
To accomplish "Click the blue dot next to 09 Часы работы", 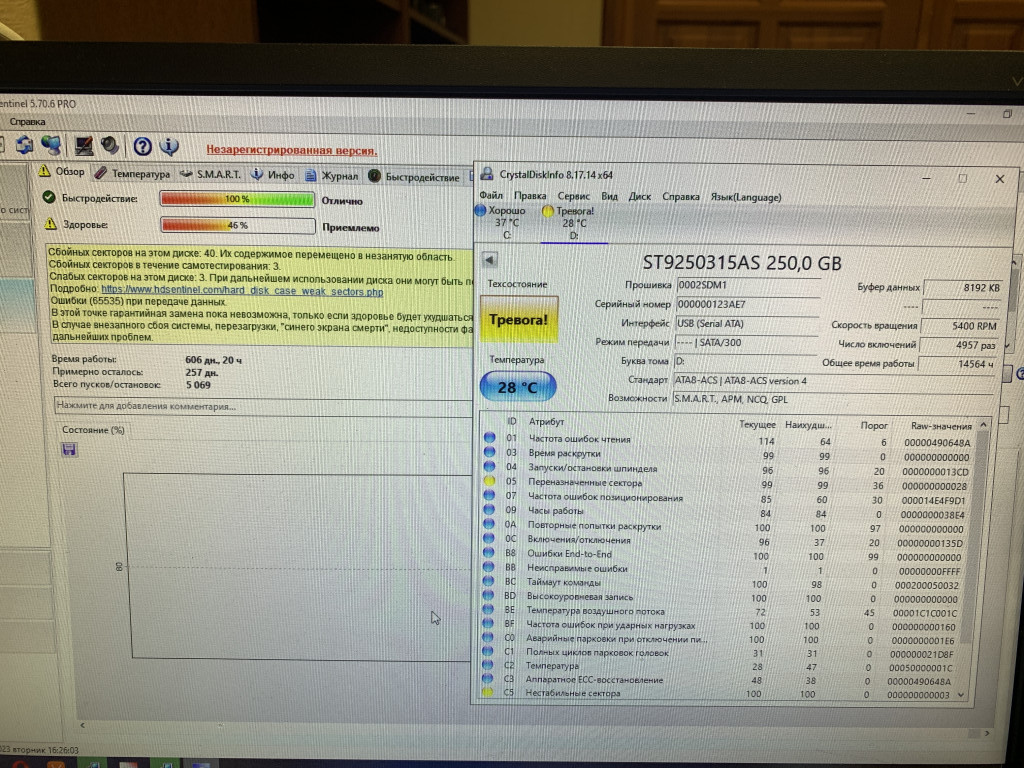I will tap(488, 510).
